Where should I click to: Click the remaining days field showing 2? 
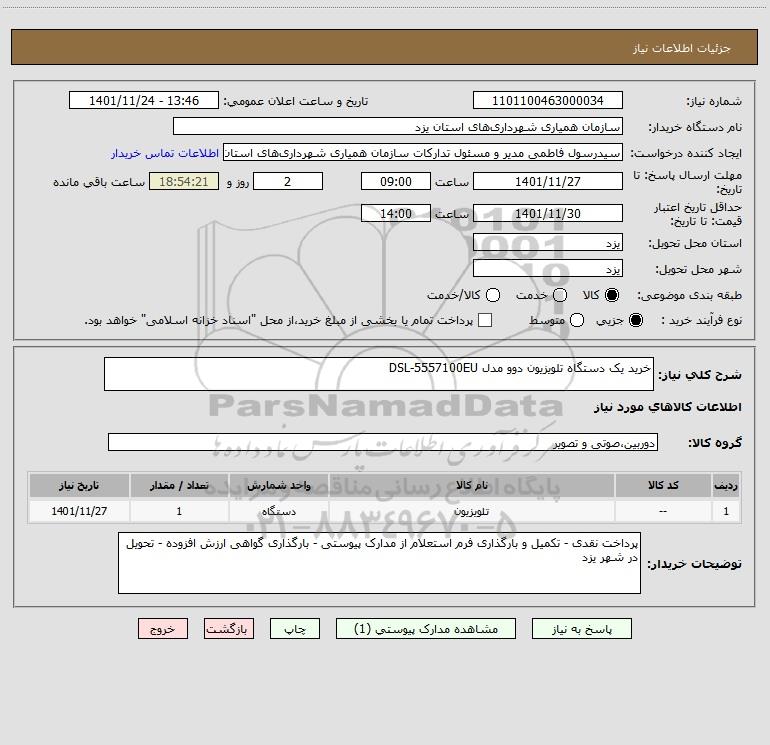coord(288,181)
